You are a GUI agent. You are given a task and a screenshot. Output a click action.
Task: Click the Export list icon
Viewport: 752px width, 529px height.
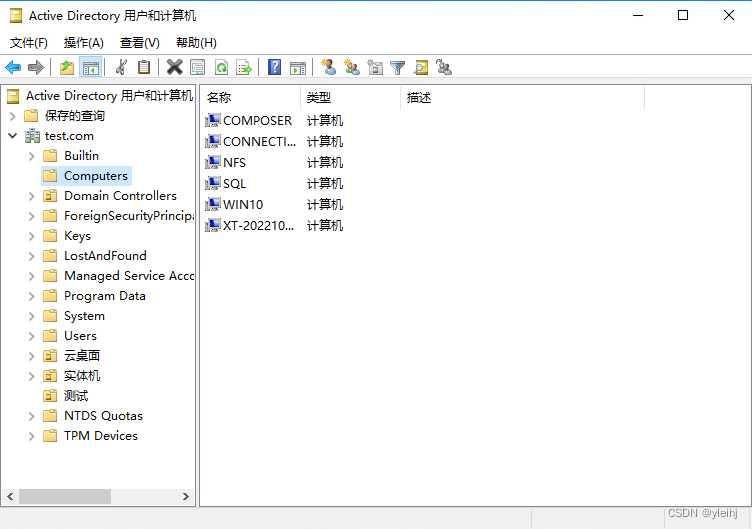click(x=244, y=68)
